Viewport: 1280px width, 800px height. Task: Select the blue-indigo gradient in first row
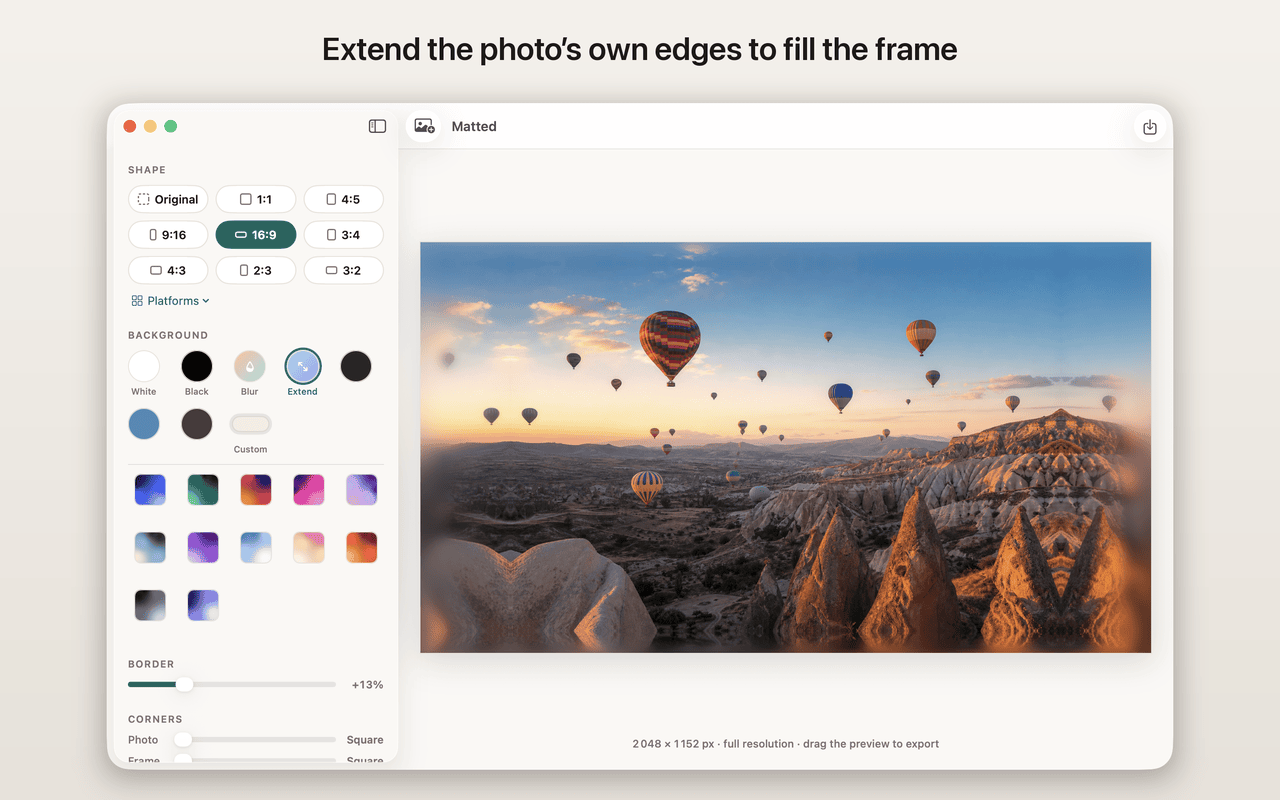coord(150,490)
